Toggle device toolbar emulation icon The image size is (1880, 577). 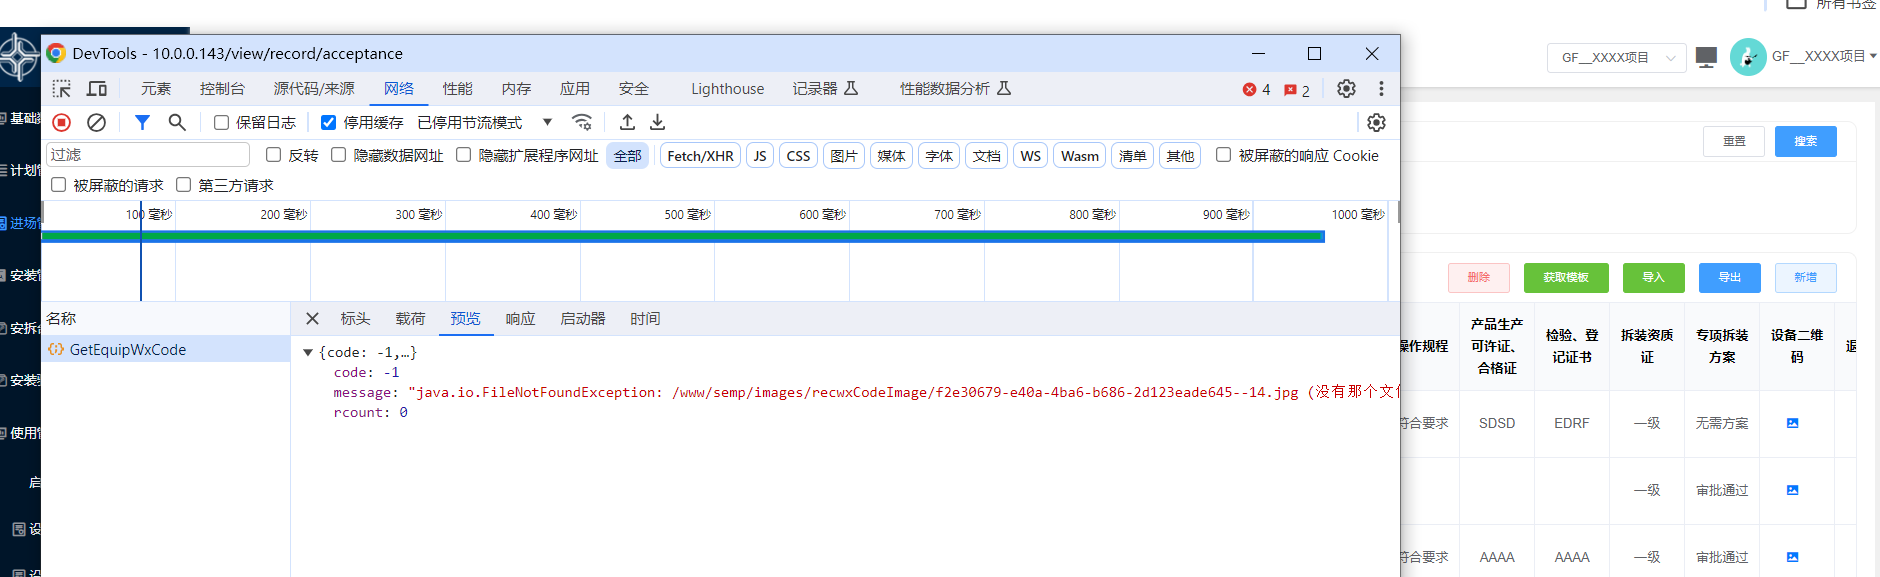pyautogui.click(x=97, y=89)
